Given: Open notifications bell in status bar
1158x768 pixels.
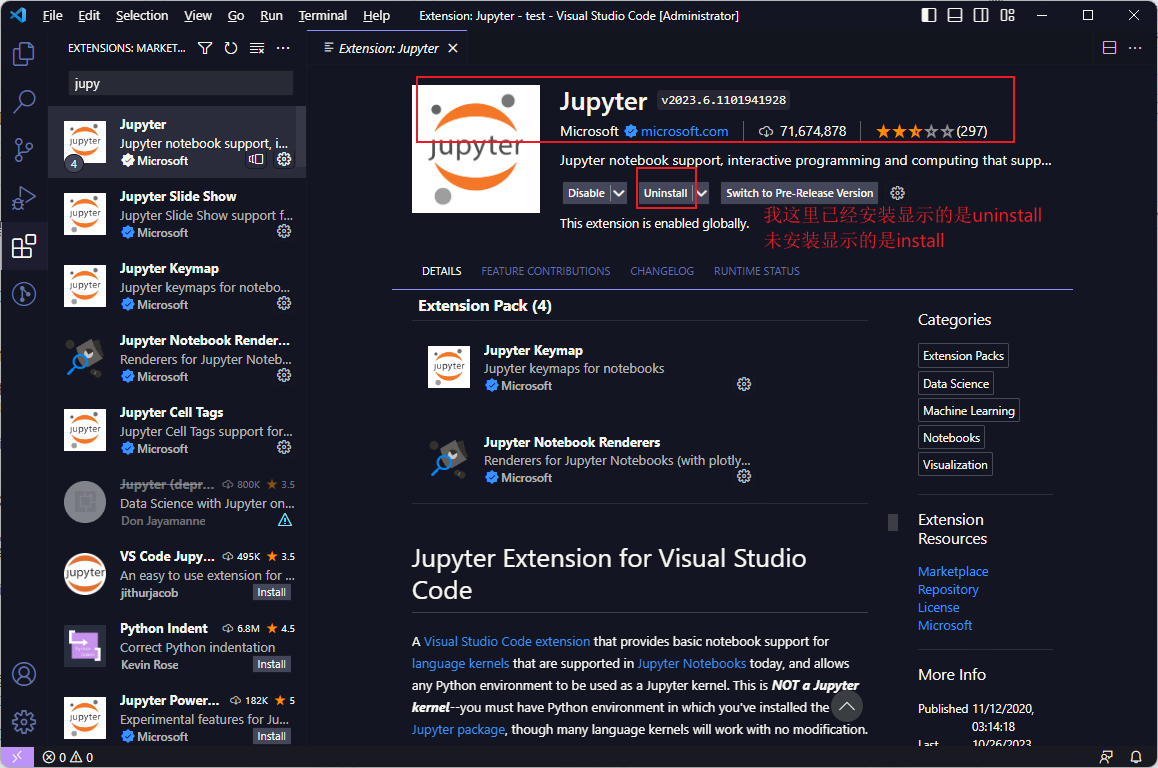Looking at the screenshot, I should 1136,757.
